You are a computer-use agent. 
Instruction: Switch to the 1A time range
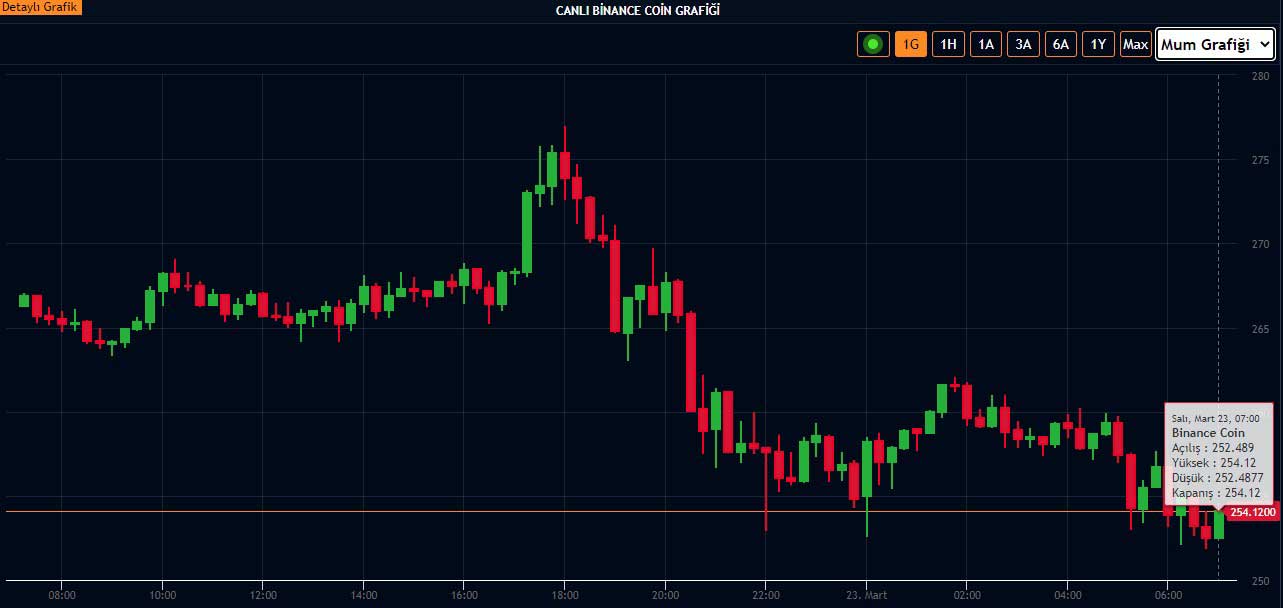[x=986, y=45]
